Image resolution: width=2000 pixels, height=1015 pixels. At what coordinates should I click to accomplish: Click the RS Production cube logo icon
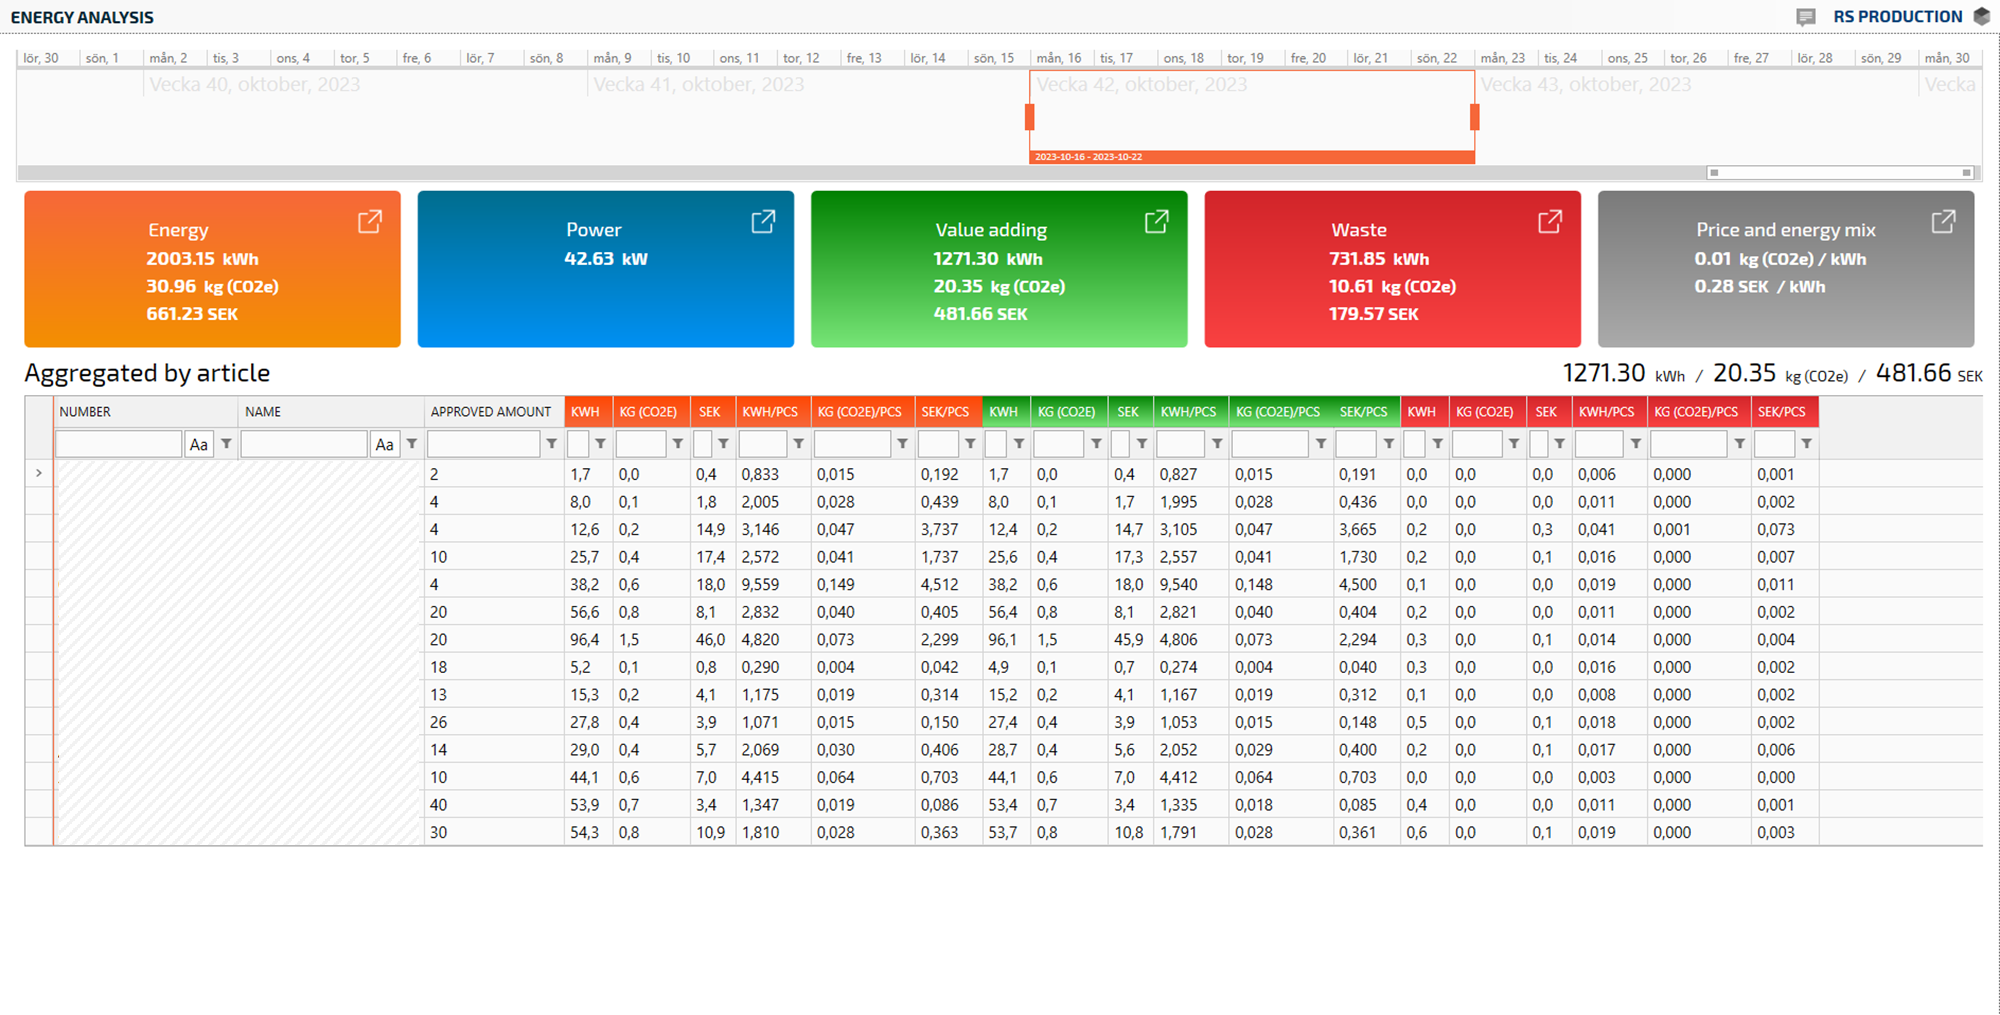tap(1981, 17)
